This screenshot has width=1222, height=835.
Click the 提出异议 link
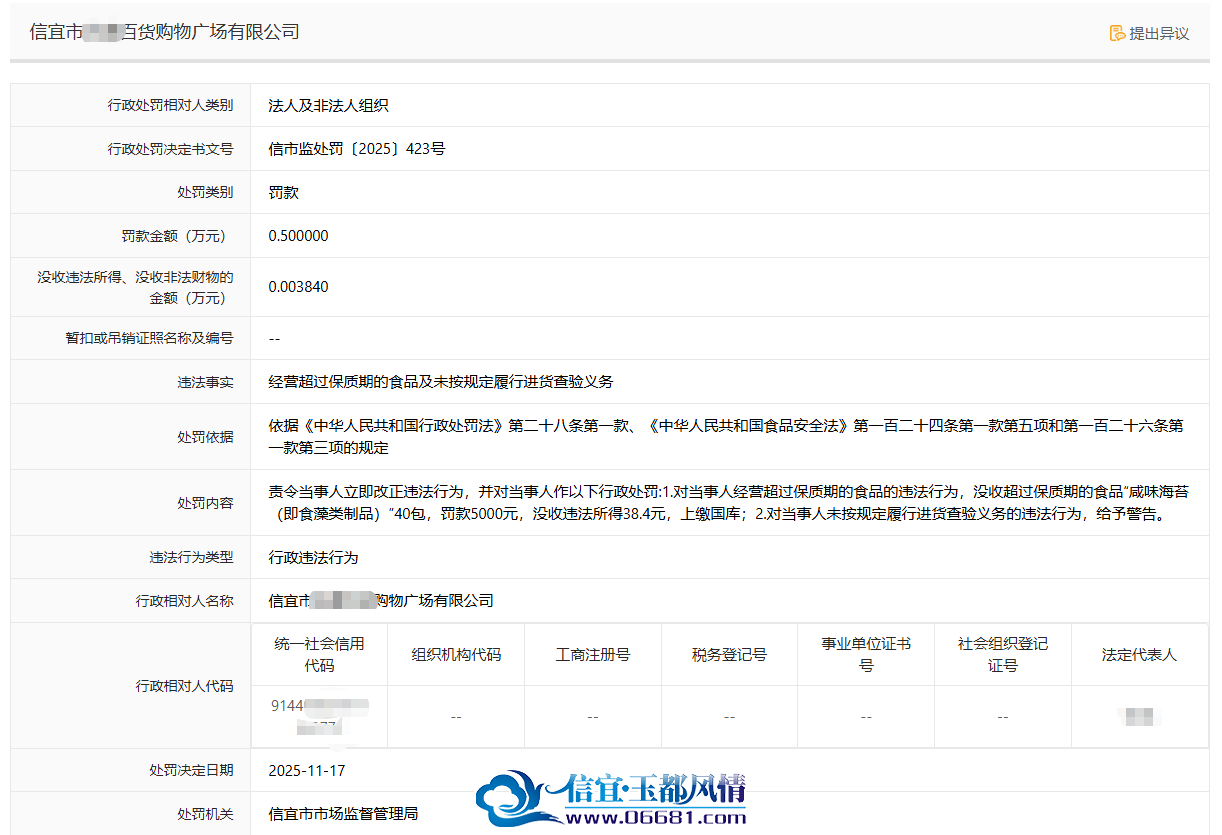point(1149,33)
